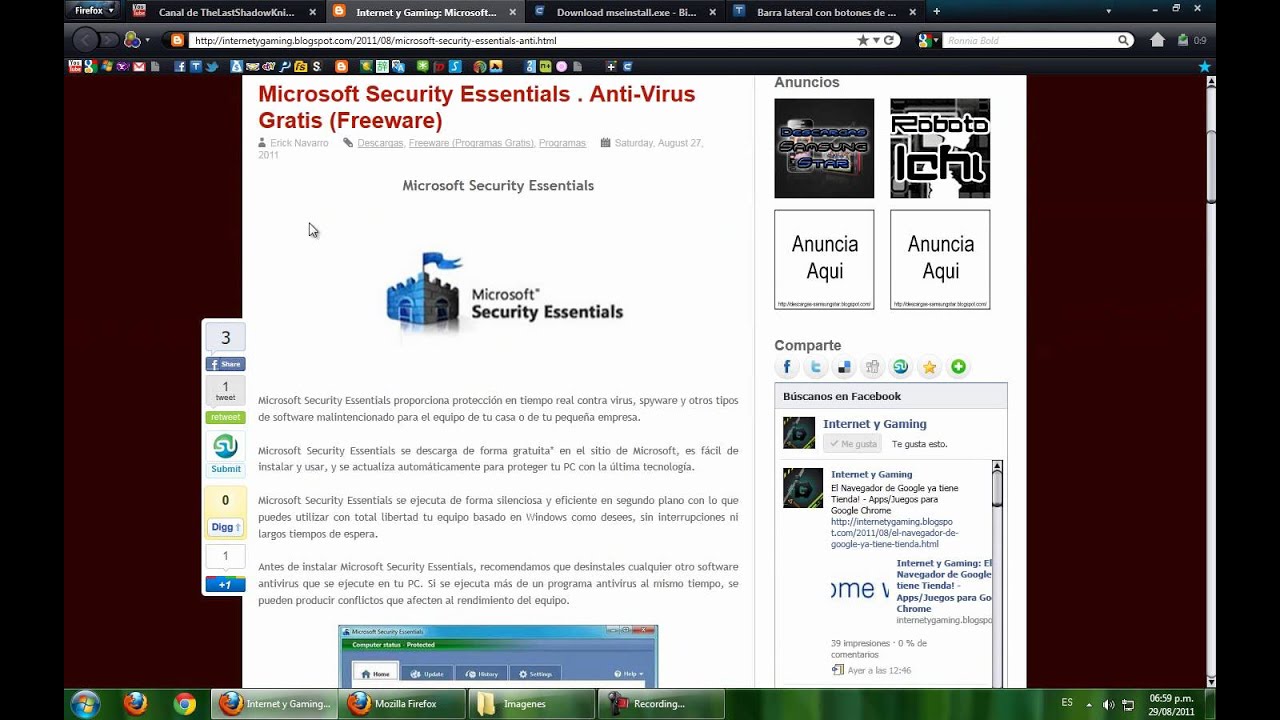
Task: Click the Digg button in floating bar
Action: click(x=225, y=527)
